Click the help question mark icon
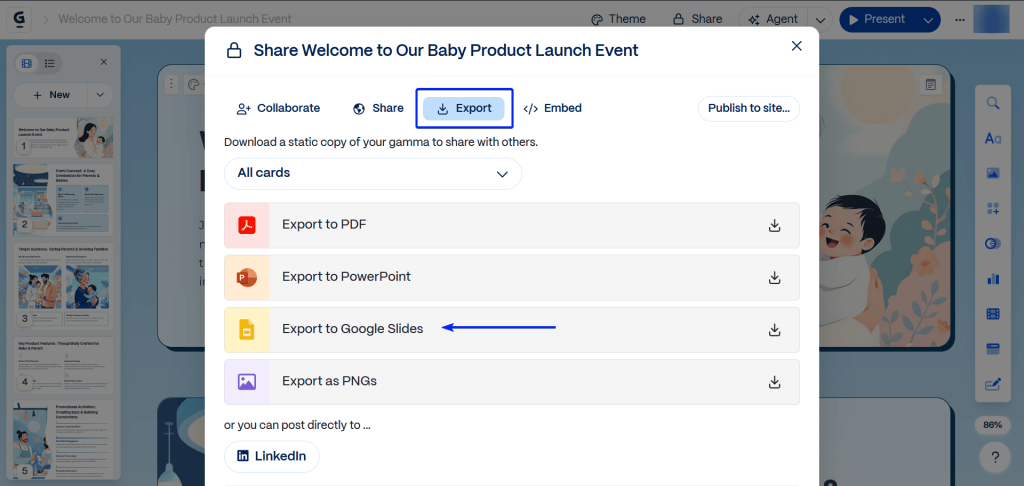 click(x=993, y=458)
